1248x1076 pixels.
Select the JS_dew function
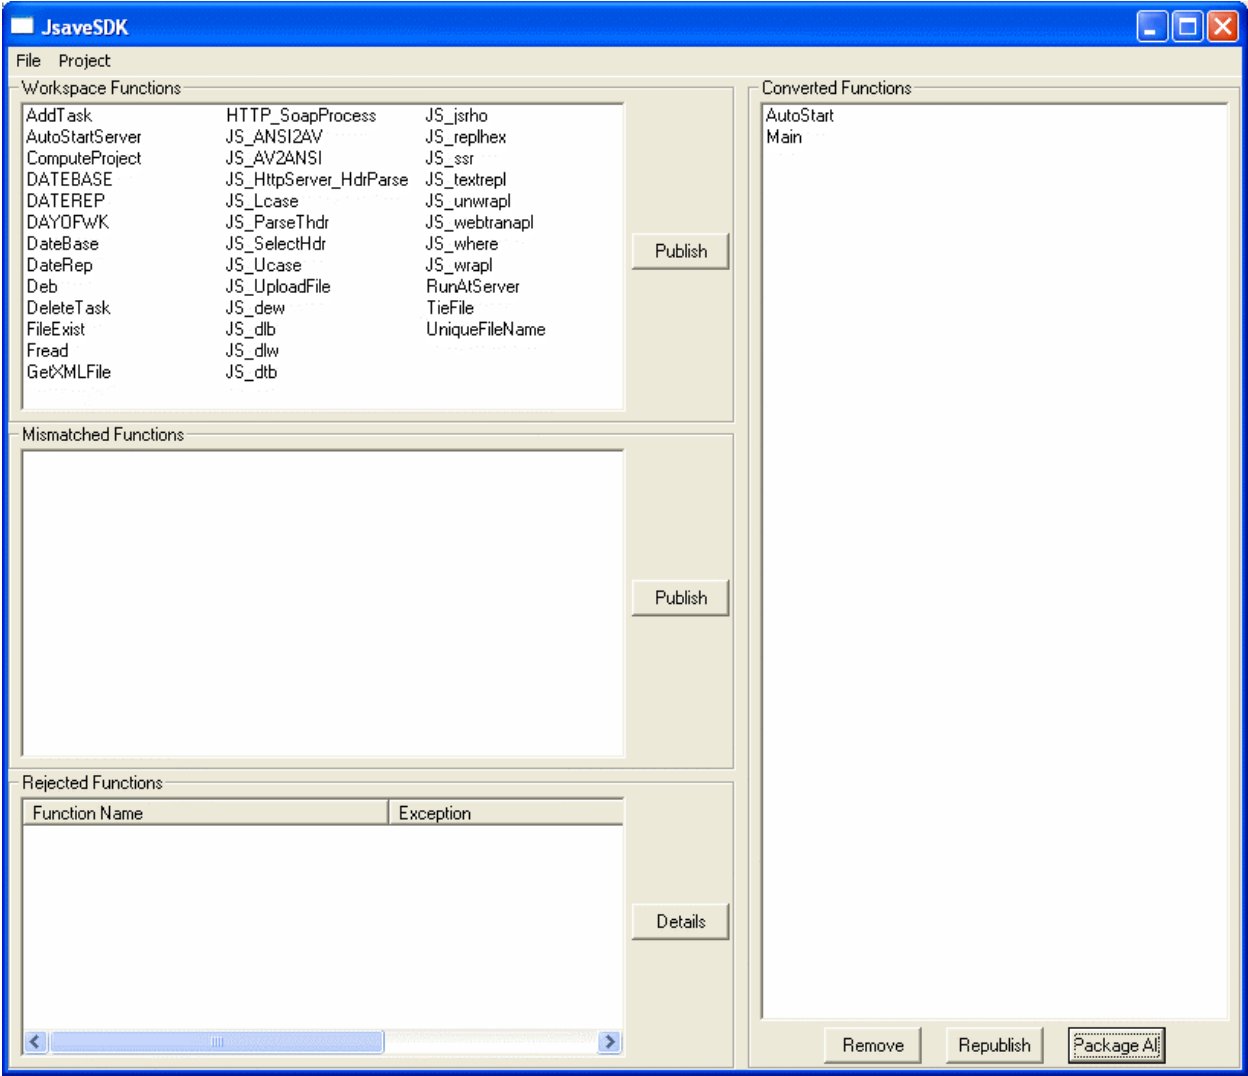[x=255, y=308]
